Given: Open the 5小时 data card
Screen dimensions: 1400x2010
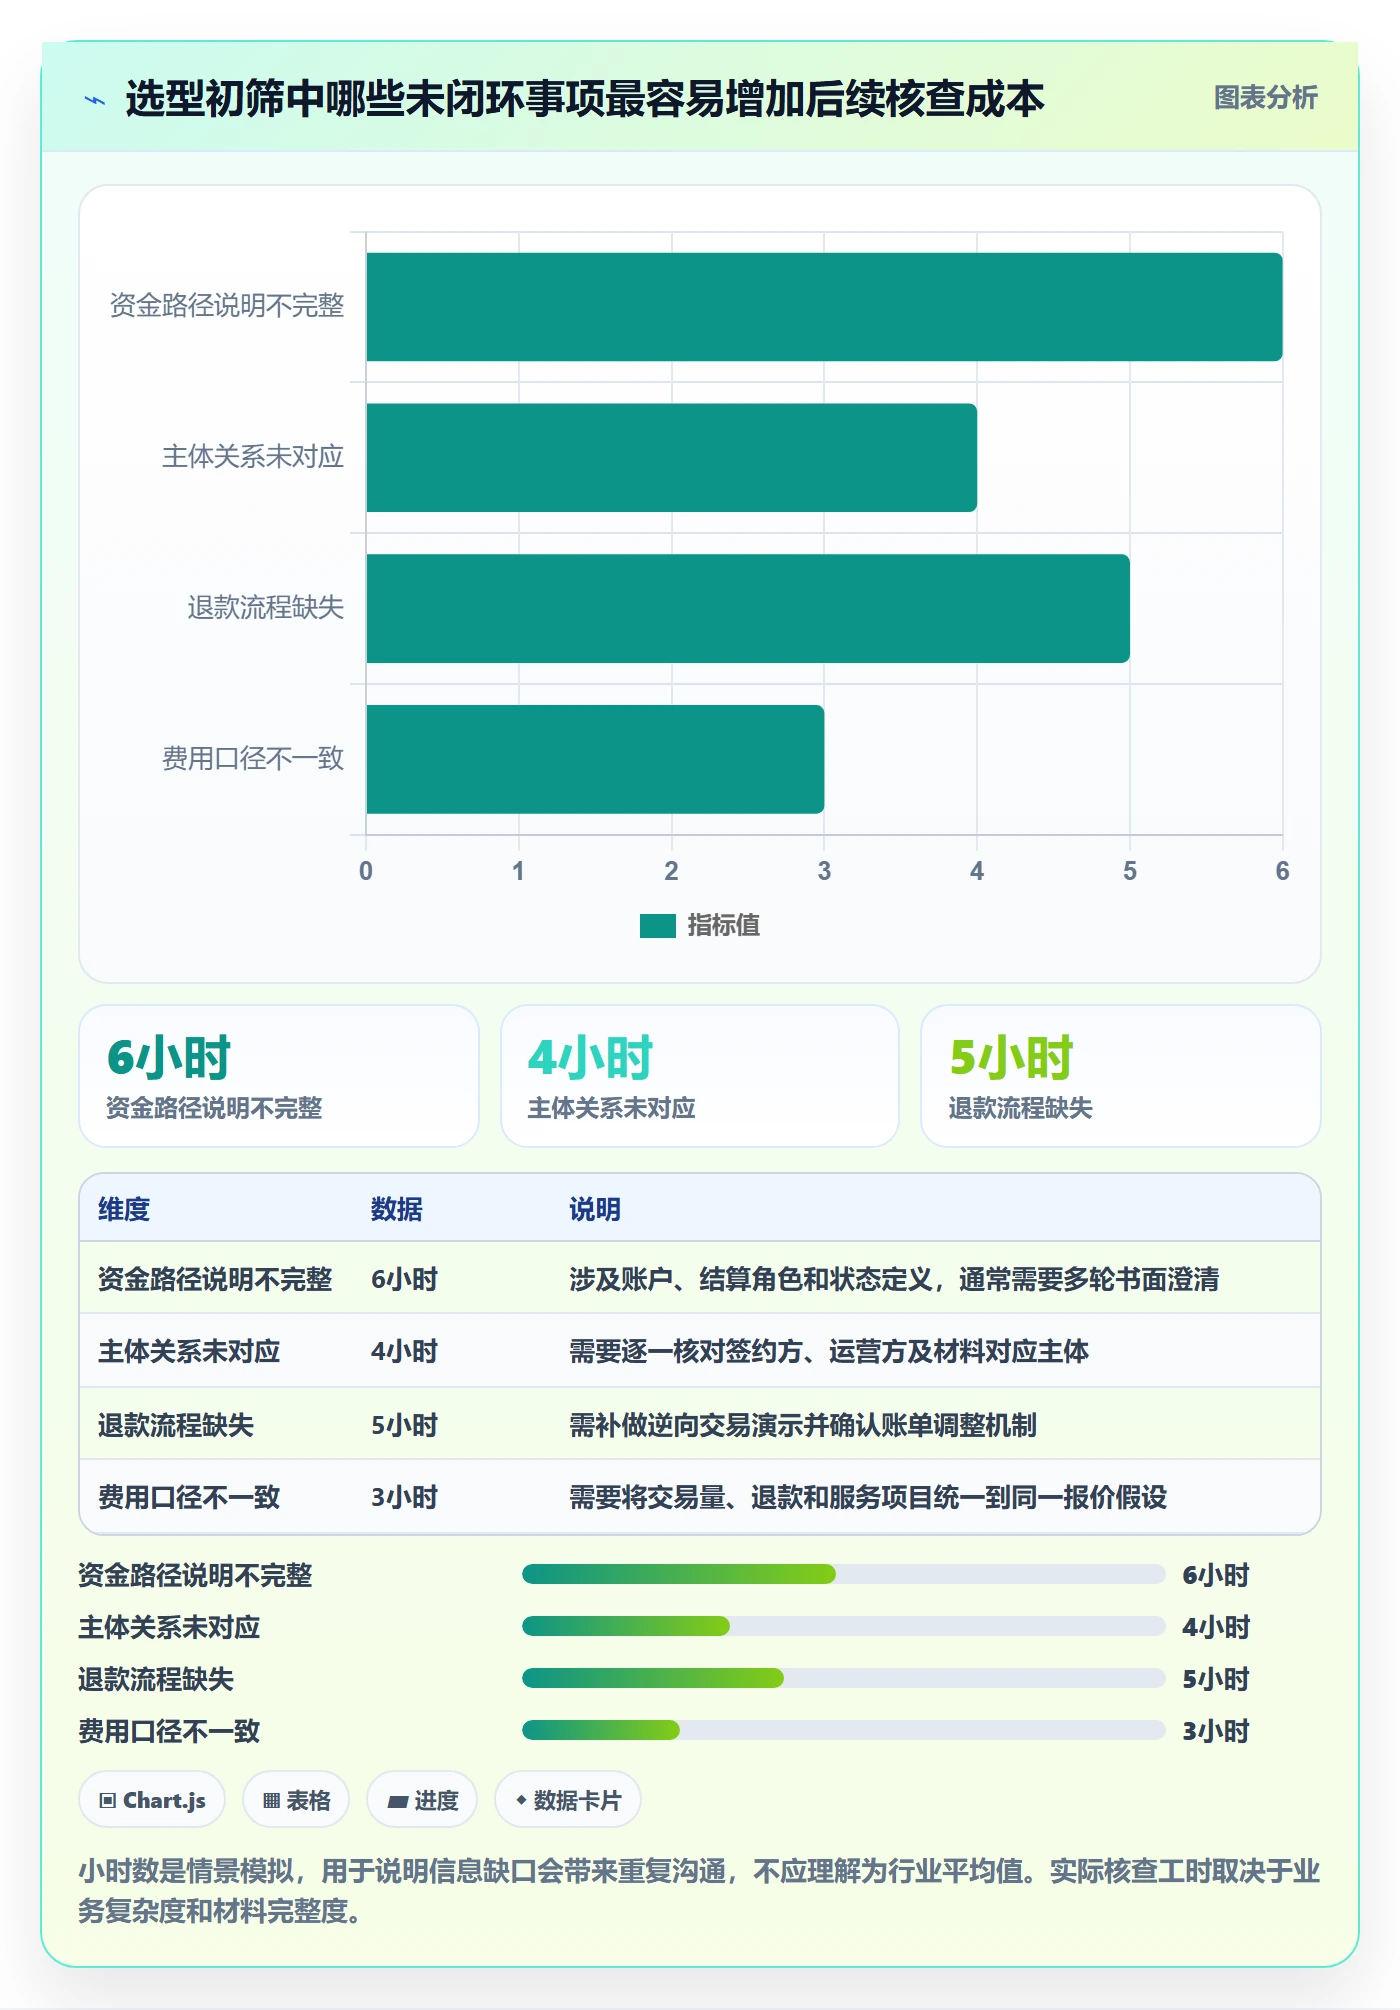Looking at the screenshot, I should coord(1121,1076).
